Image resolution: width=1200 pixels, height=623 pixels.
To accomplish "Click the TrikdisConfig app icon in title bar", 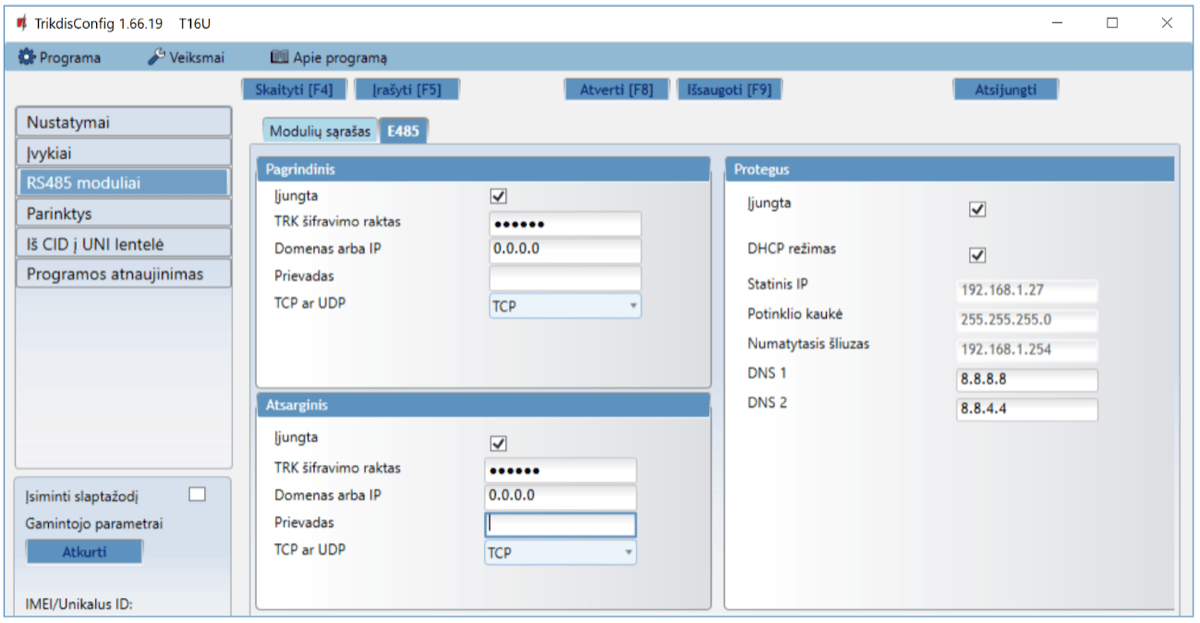I will (21, 22).
